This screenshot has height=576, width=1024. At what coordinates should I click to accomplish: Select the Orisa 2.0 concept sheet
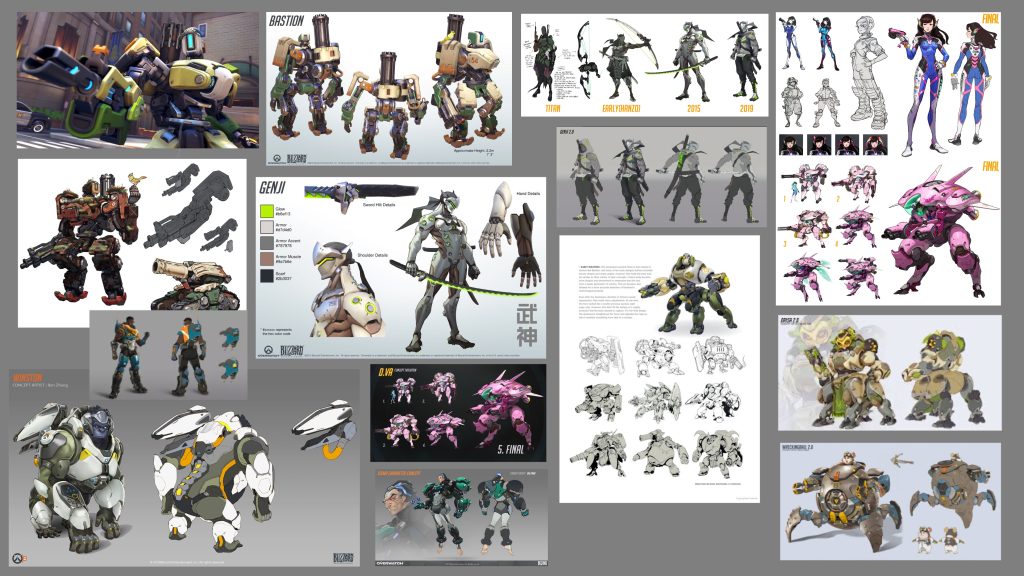point(889,373)
